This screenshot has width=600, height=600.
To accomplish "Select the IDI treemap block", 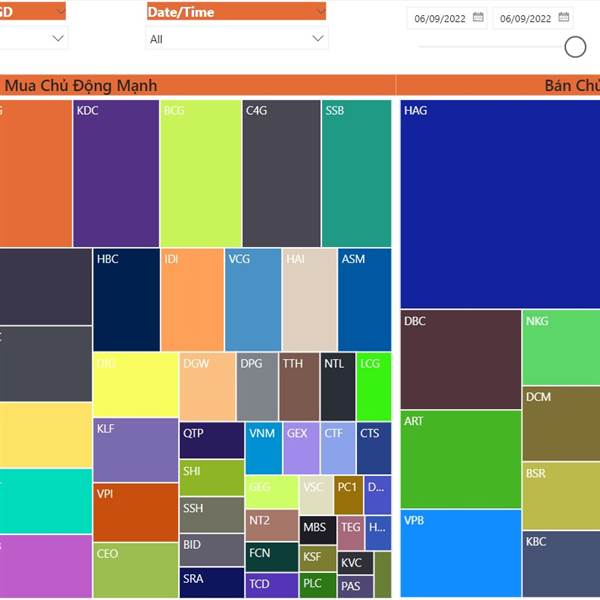I will click(192, 300).
